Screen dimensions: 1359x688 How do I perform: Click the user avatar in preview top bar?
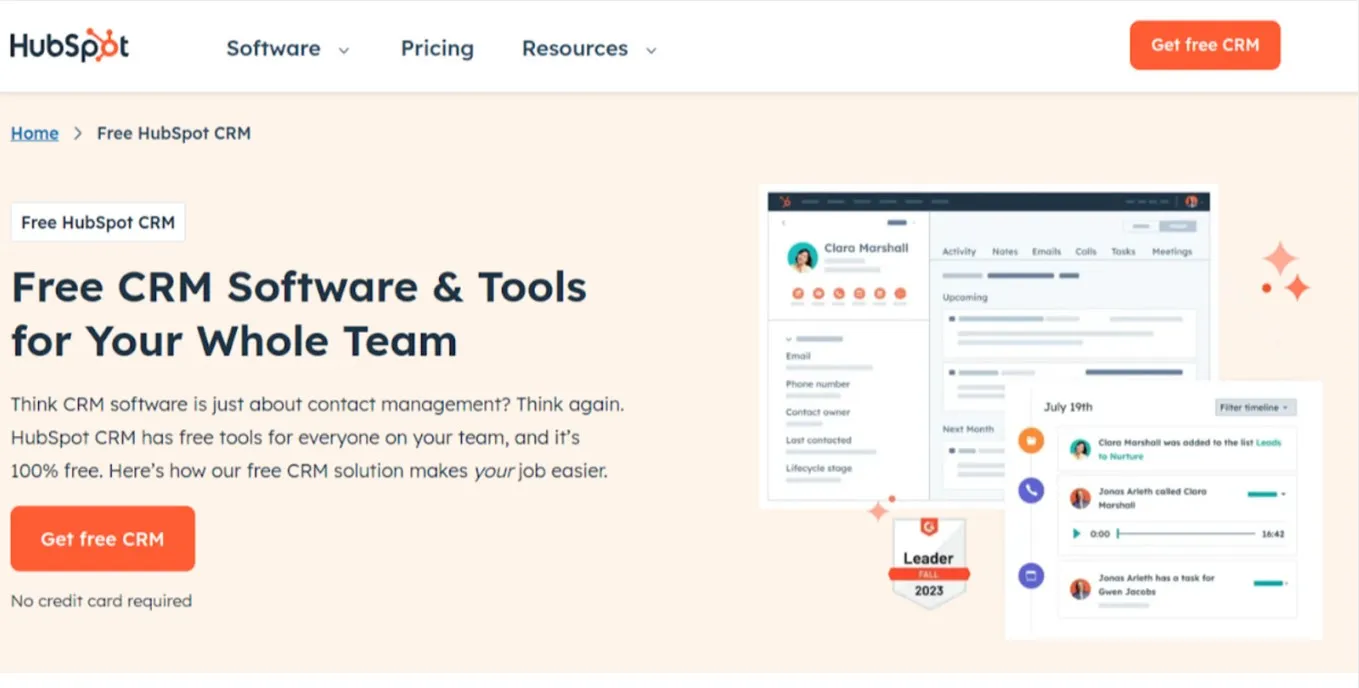point(1192,202)
